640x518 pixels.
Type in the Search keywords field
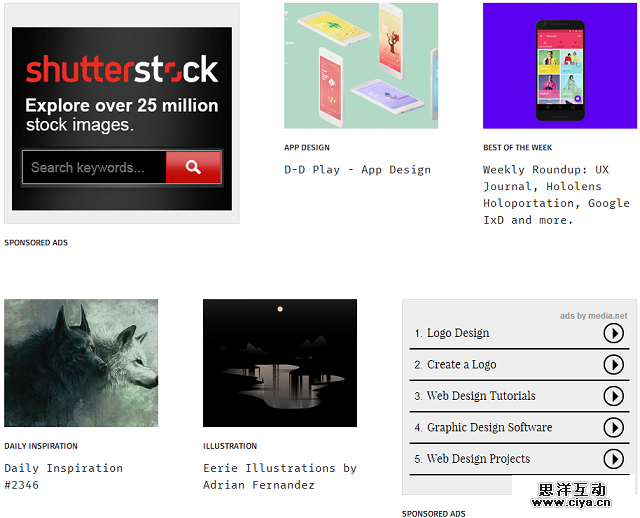click(94, 167)
